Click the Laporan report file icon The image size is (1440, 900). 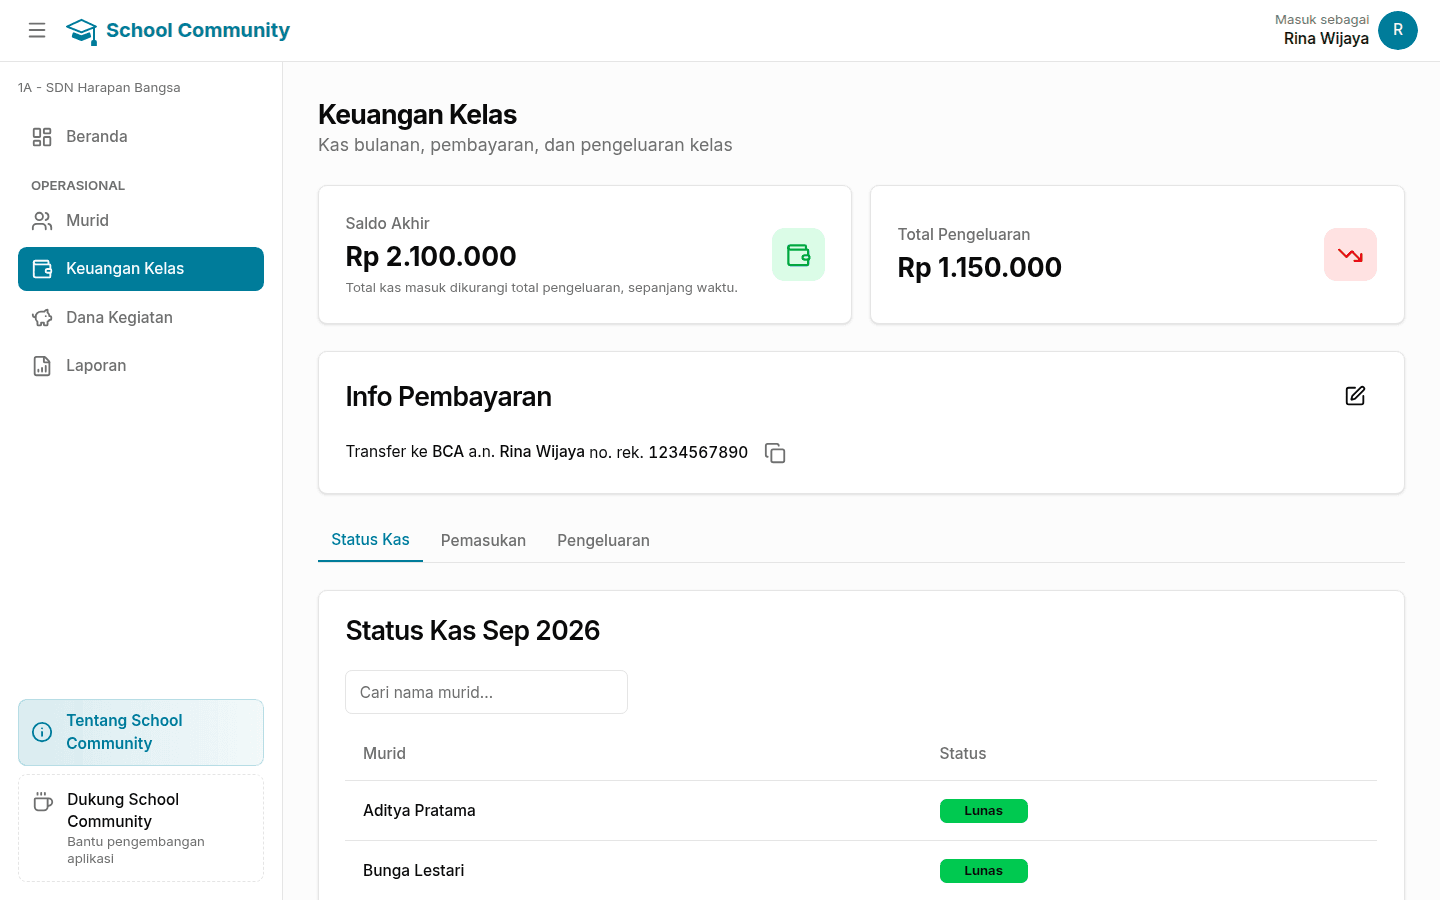42,366
